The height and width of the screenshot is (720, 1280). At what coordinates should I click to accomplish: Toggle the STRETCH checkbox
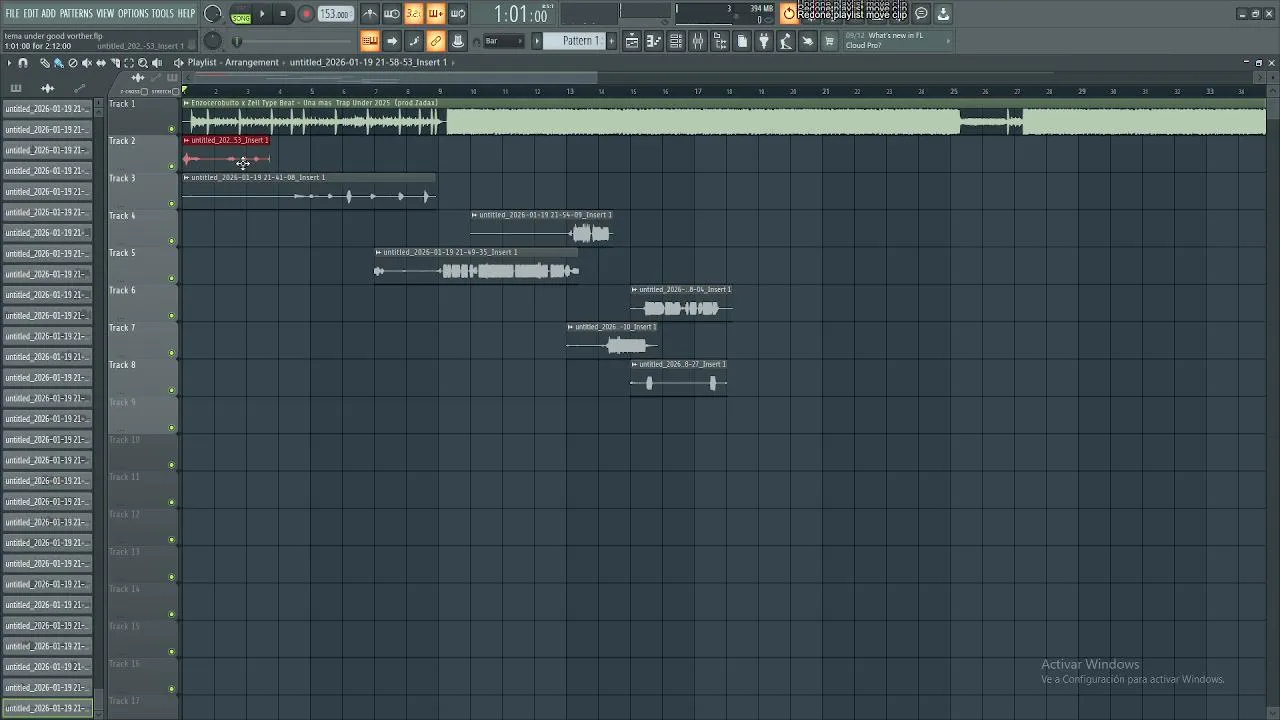(x=175, y=91)
